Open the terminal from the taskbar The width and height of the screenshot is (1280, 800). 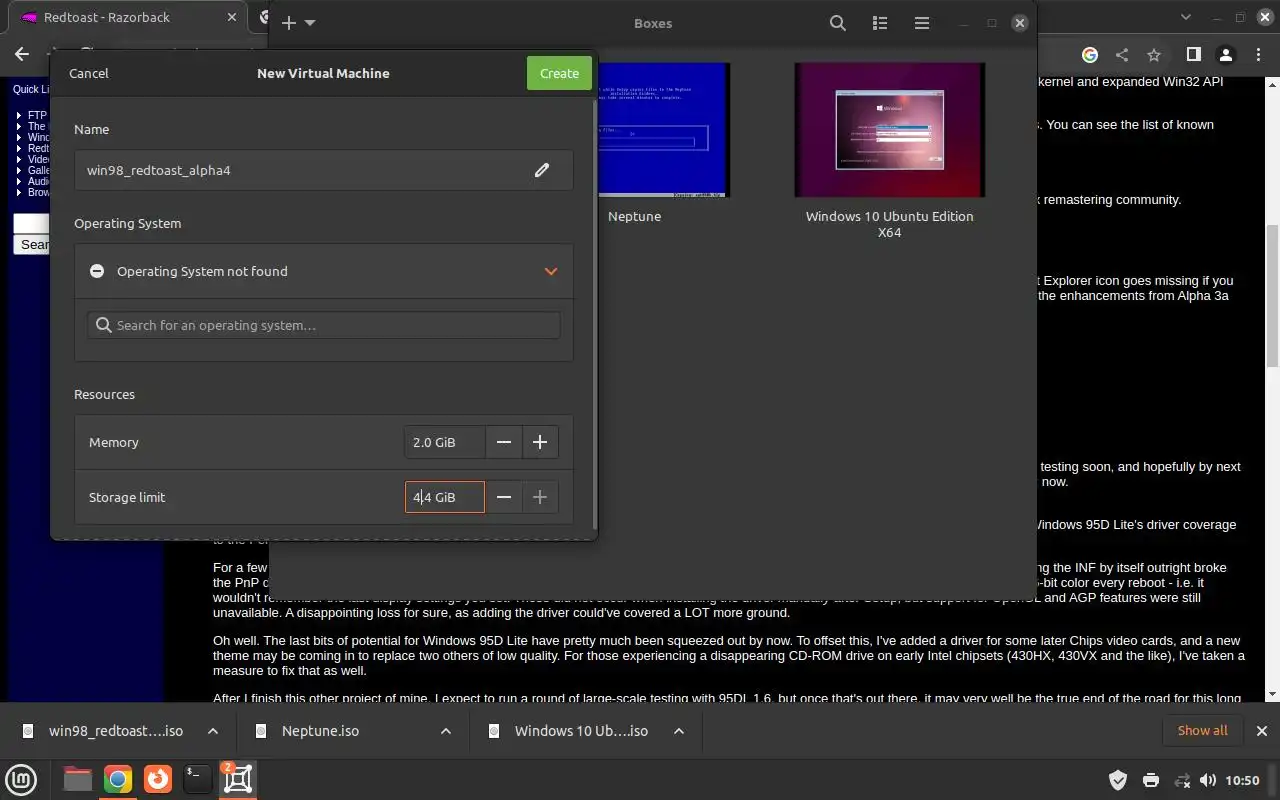point(197,779)
